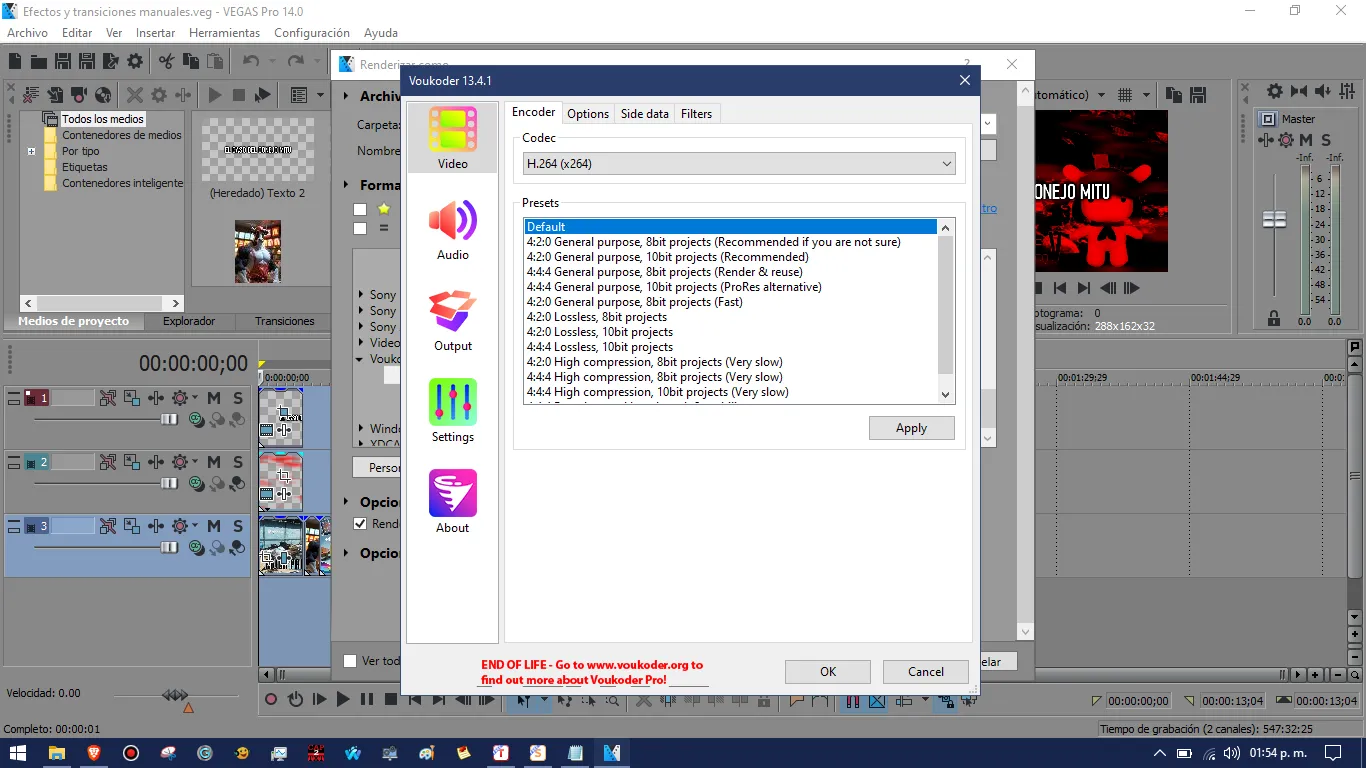Open the Codec dropdown H.264 (x264)
The width and height of the screenshot is (1366, 768).
coord(738,164)
